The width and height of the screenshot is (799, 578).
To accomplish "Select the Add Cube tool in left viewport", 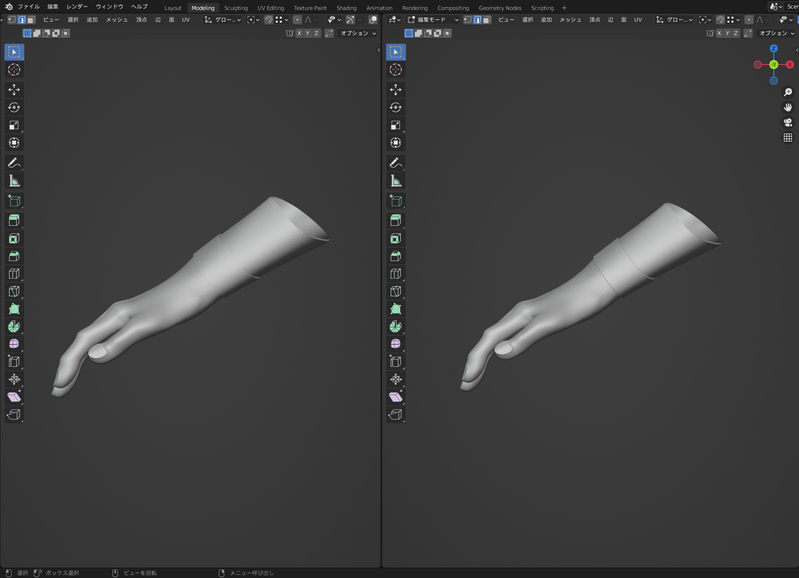I will click(14, 201).
